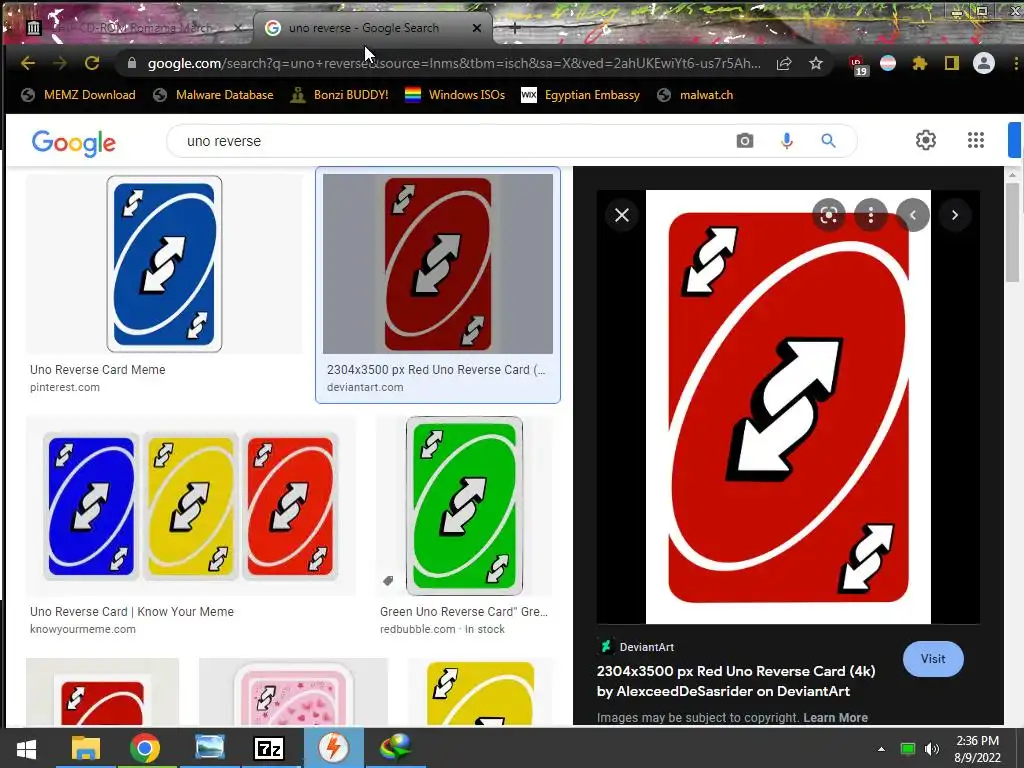Open Google quick settings gear
Image resolution: width=1024 pixels, height=768 pixels.
click(925, 140)
